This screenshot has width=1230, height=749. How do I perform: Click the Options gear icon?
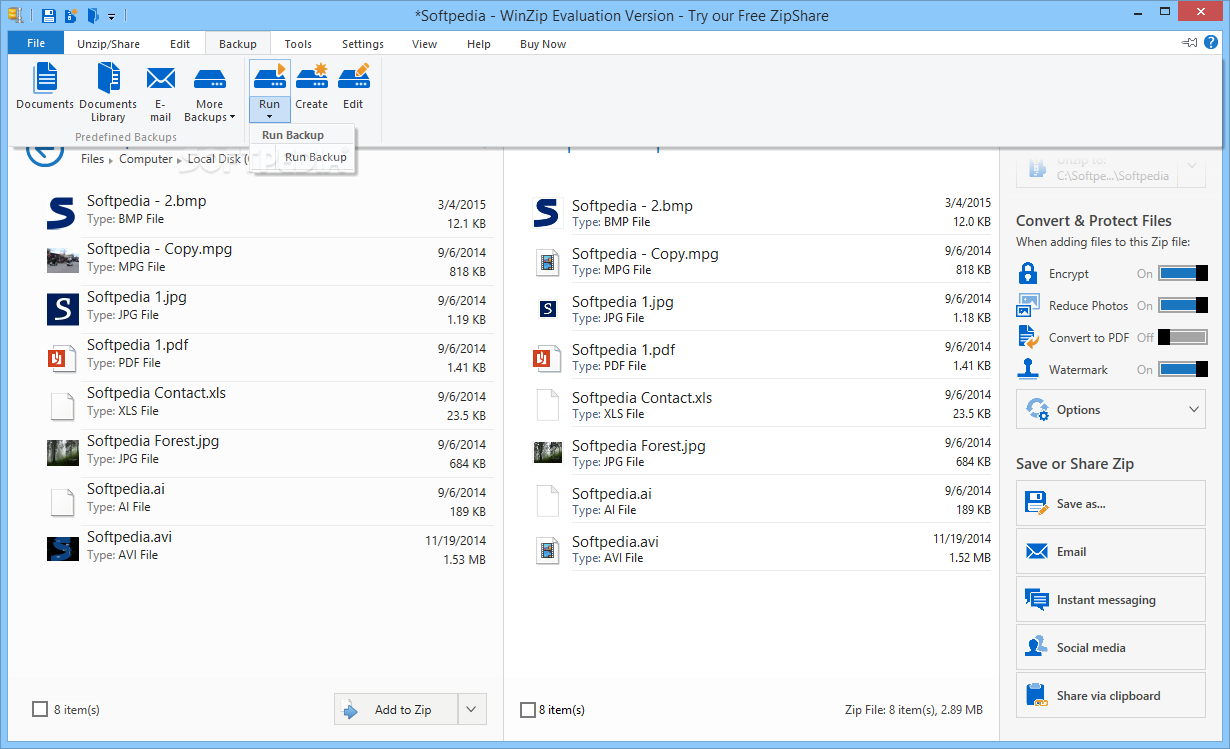click(1038, 409)
